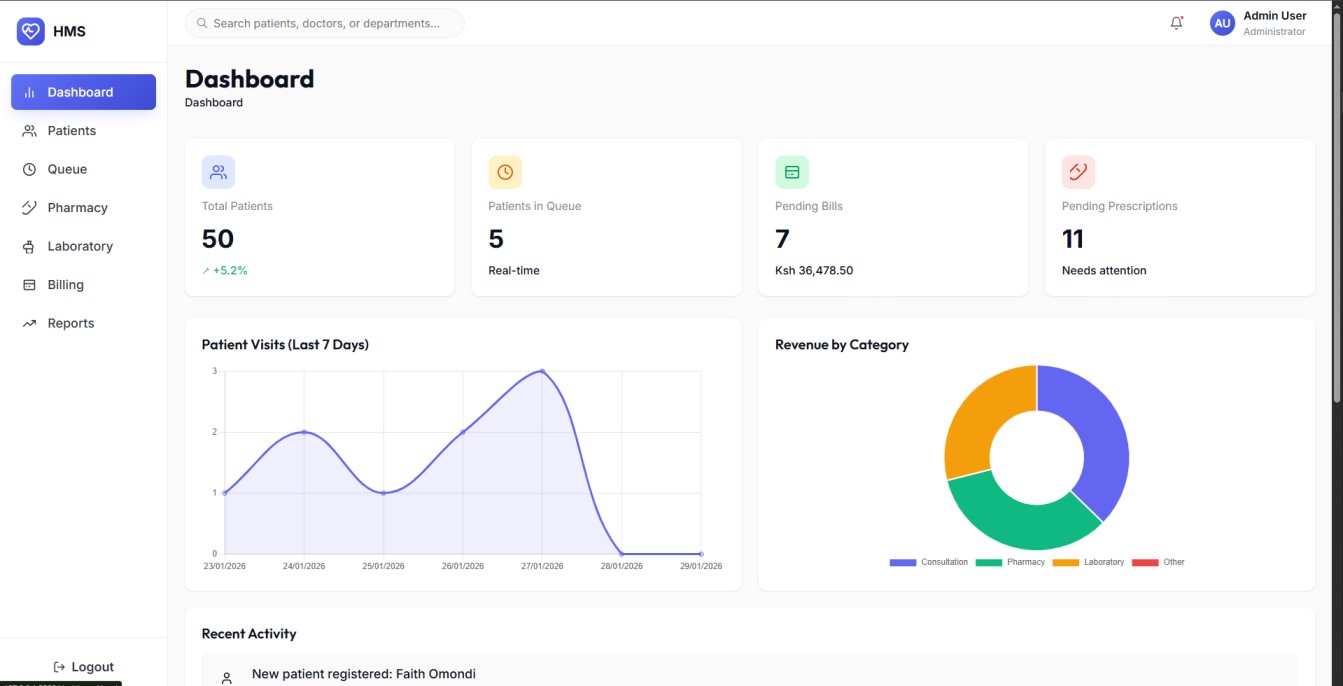Viewport: 1343px width, 686px height.
Task: Click the HMS heart logo icon
Action: [31, 31]
